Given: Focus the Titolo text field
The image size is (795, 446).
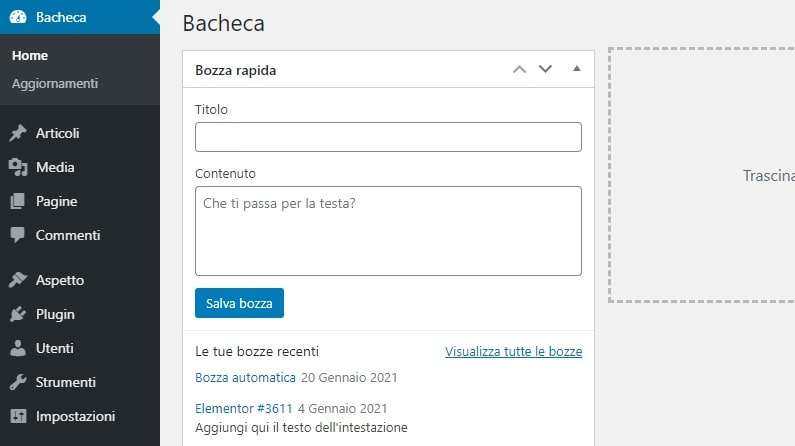Looking at the screenshot, I should tap(388, 137).
